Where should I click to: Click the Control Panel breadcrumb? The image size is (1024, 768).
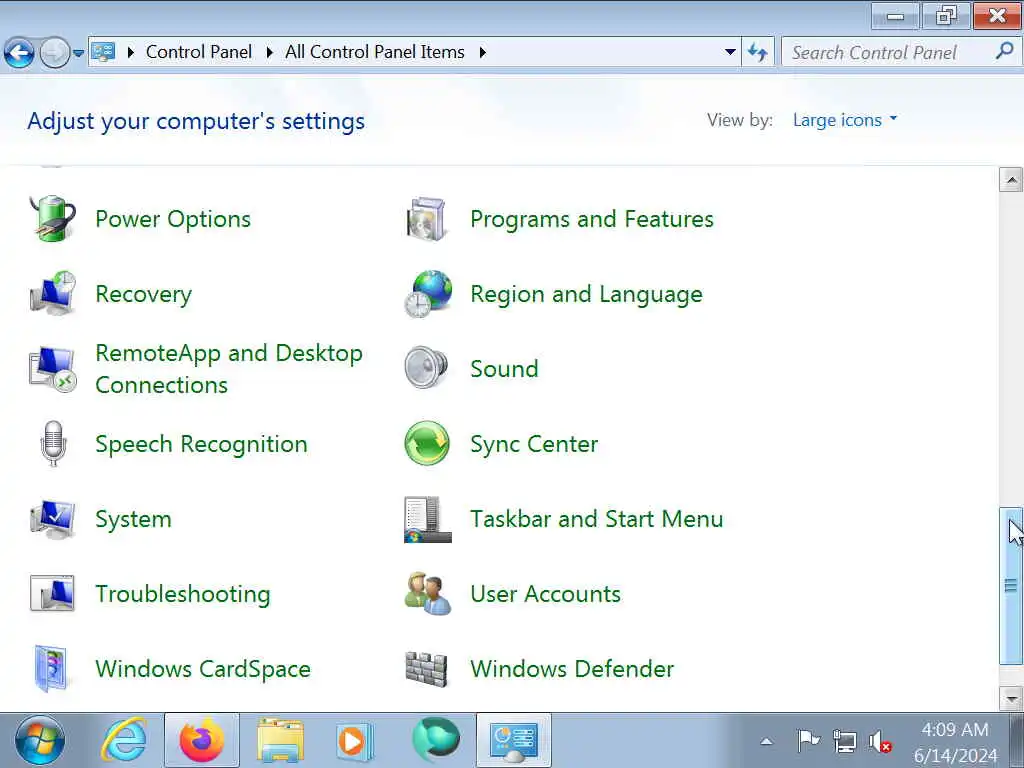[199, 52]
